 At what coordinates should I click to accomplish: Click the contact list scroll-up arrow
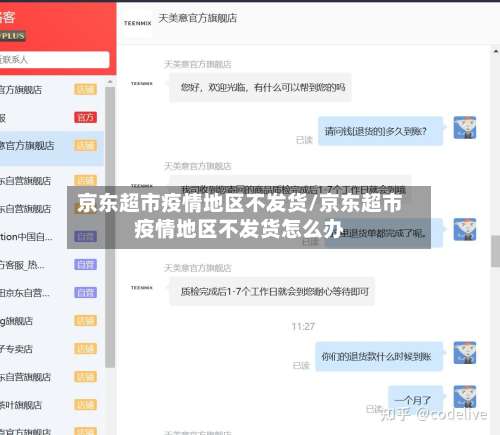pos(110,82)
